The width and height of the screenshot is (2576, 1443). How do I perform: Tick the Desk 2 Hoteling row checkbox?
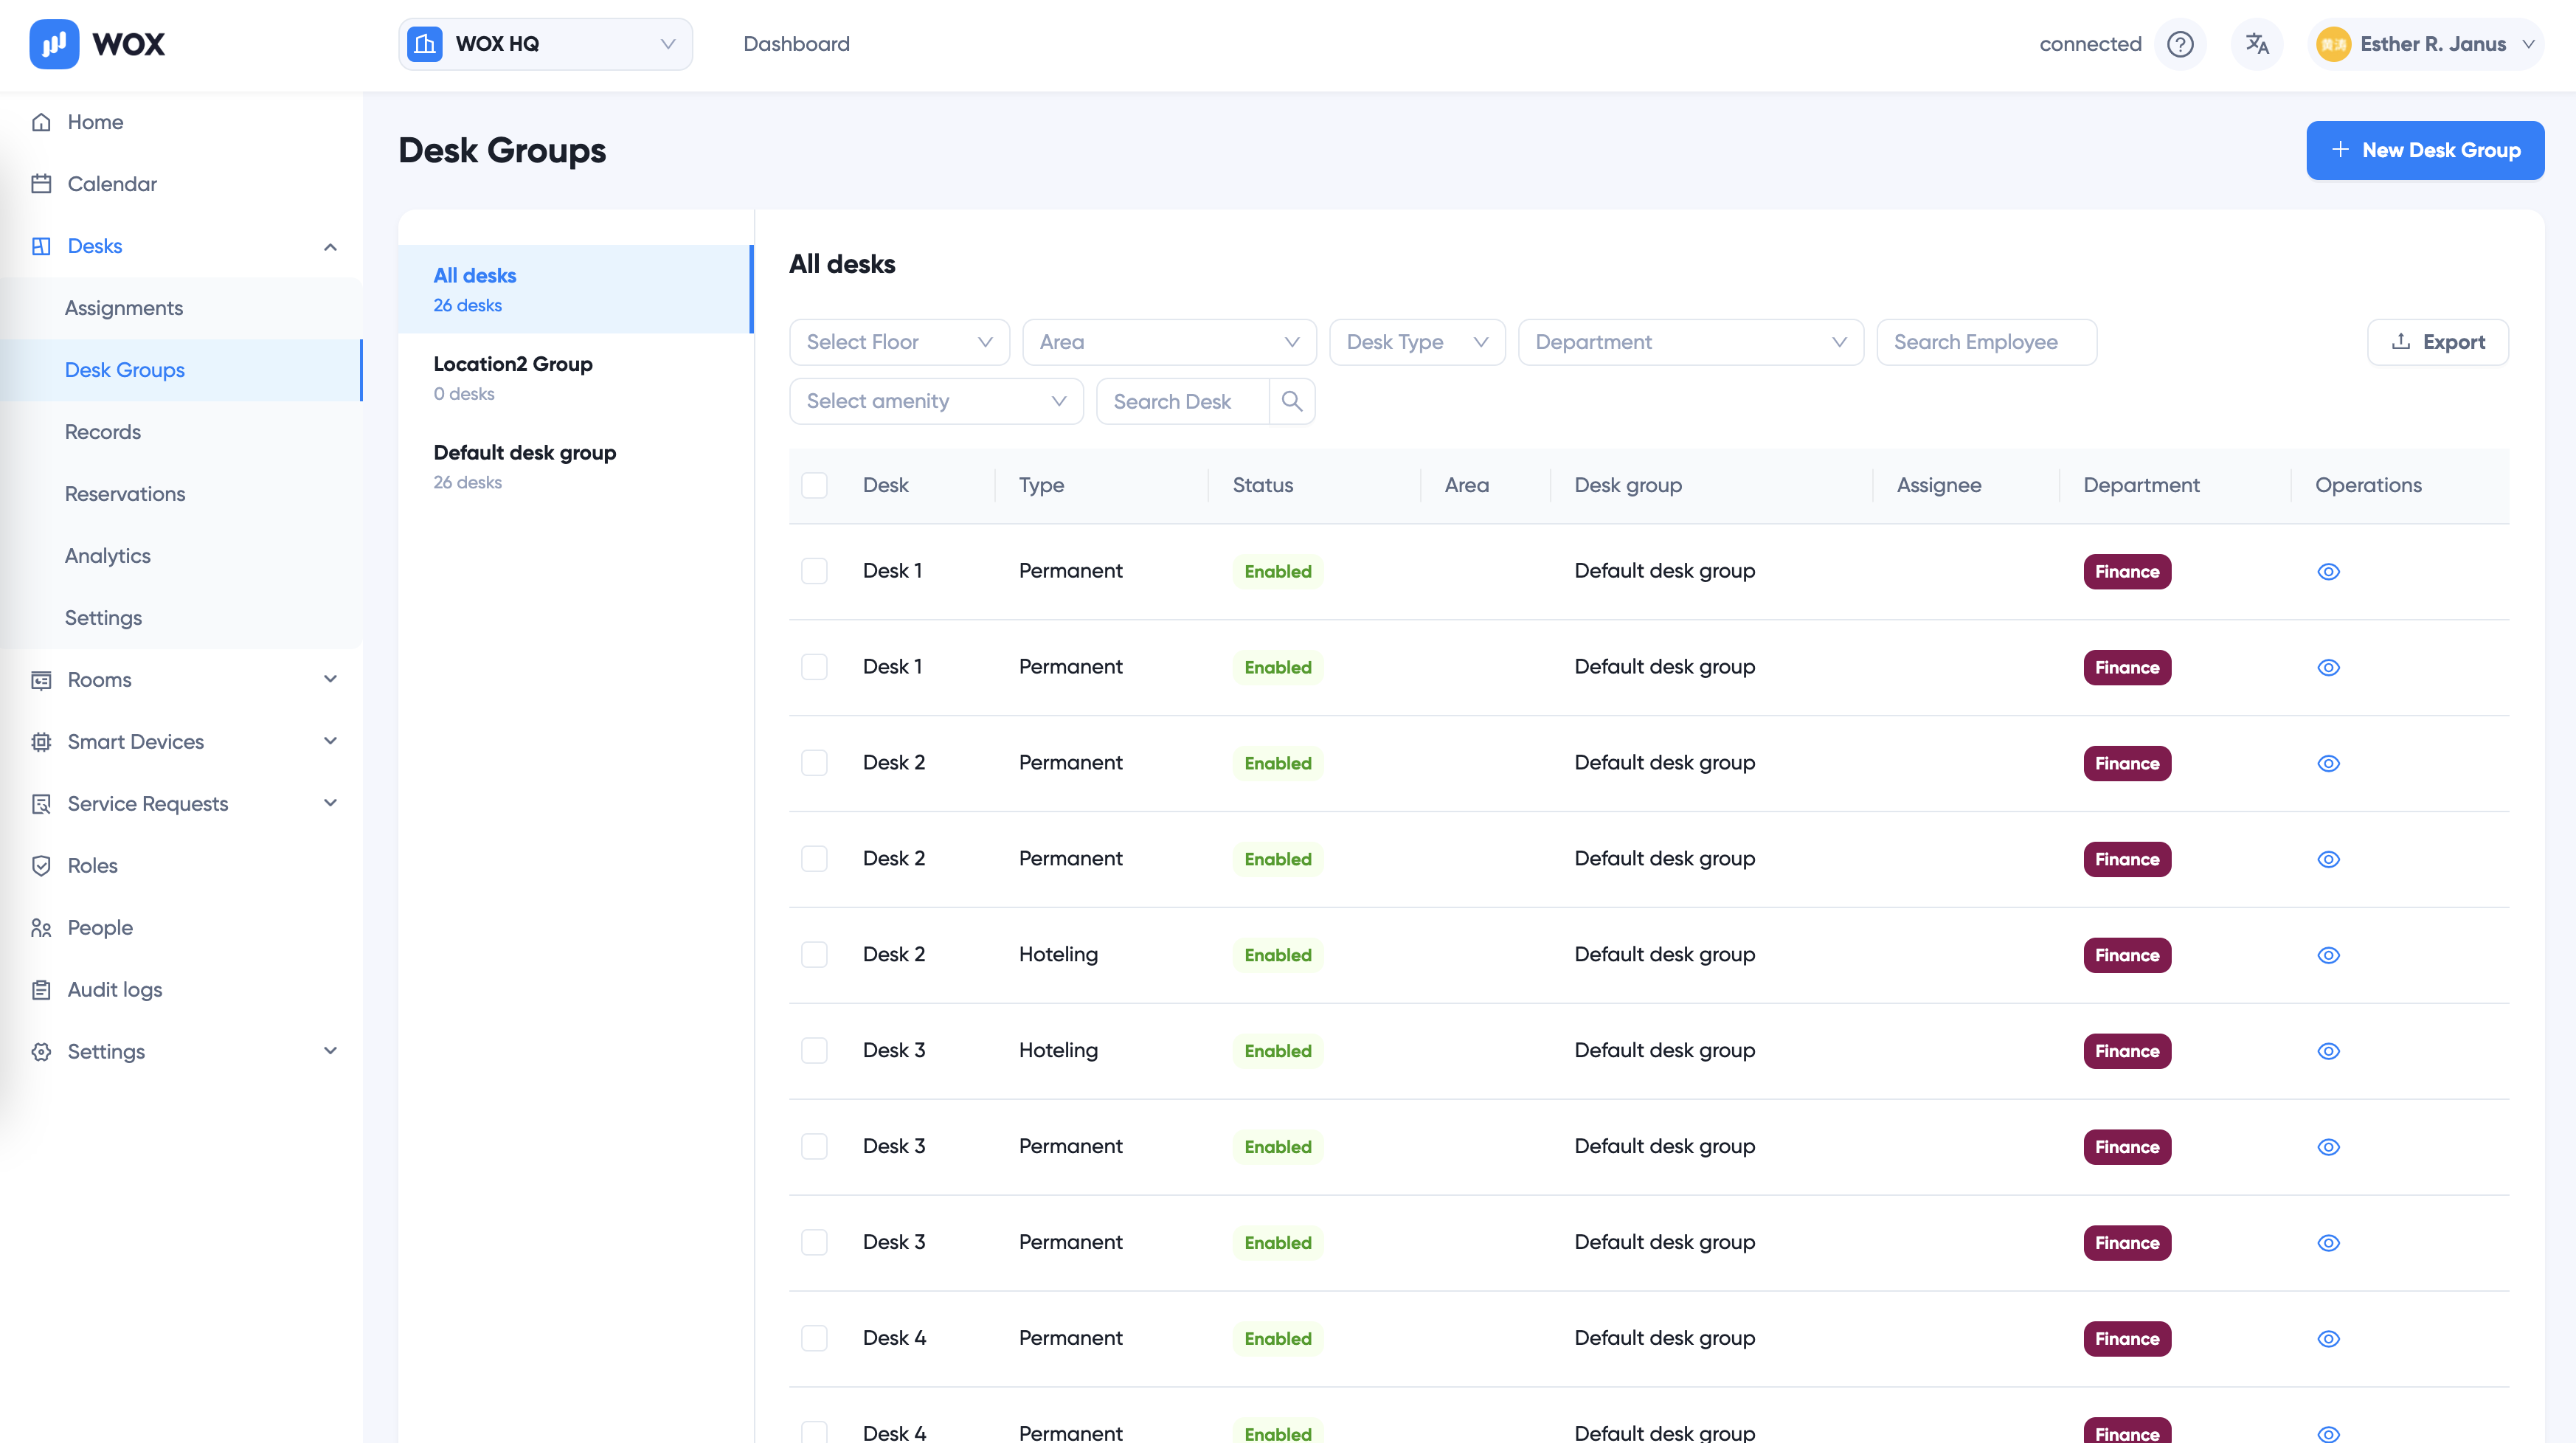pyautogui.click(x=814, y=954)
